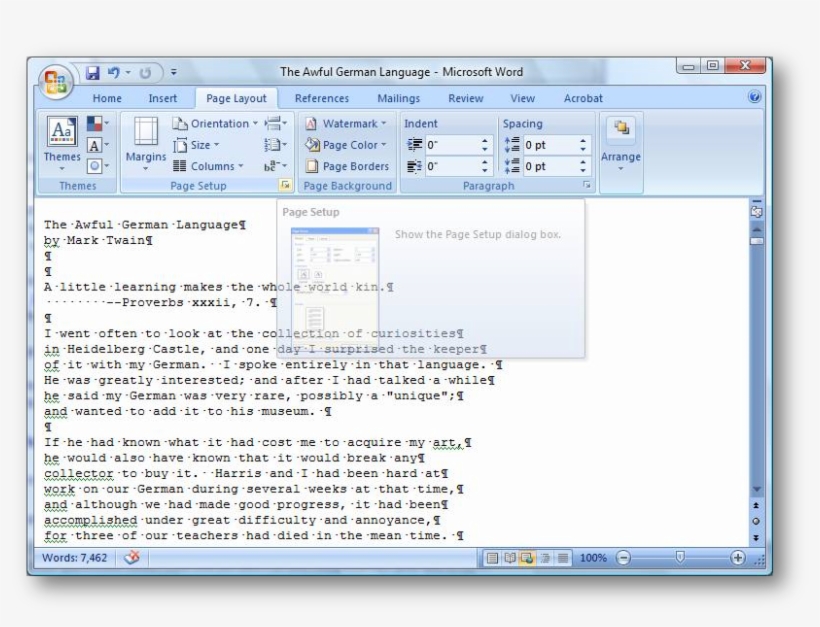820x627 pixels.
Task: Click the vertical scrollbar up arrow
Action: (757, 229)
